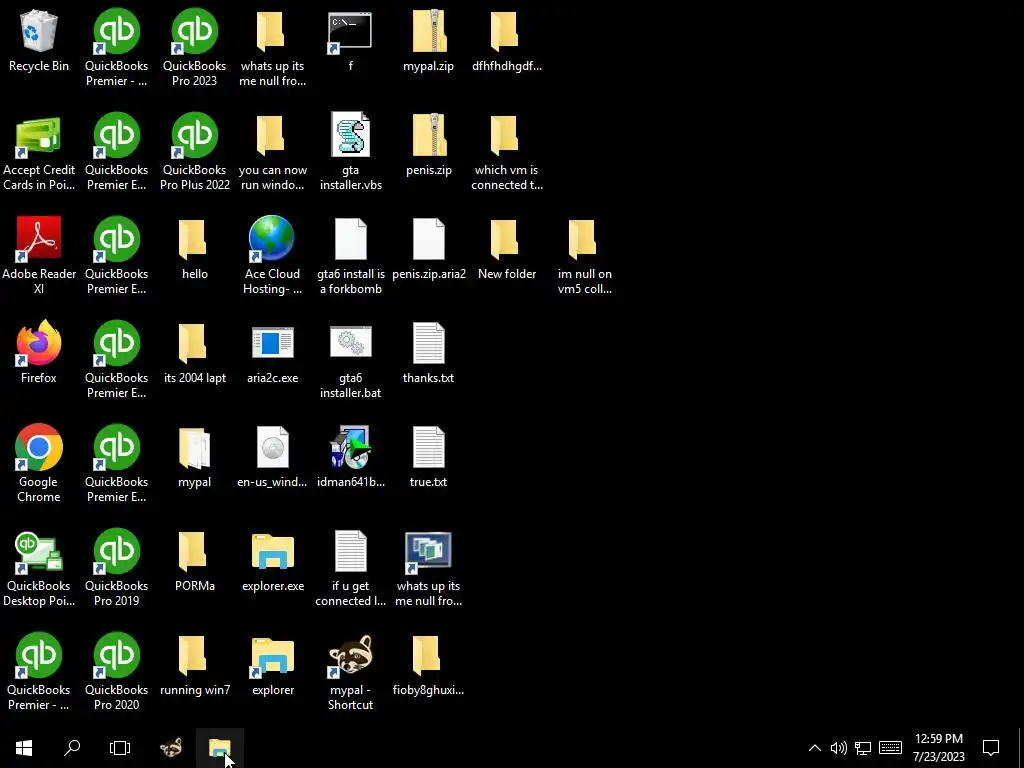Viewport: 1024px width, 768px height.
Task: Open Adobe Reader XI shortcut
Action: 39,255
